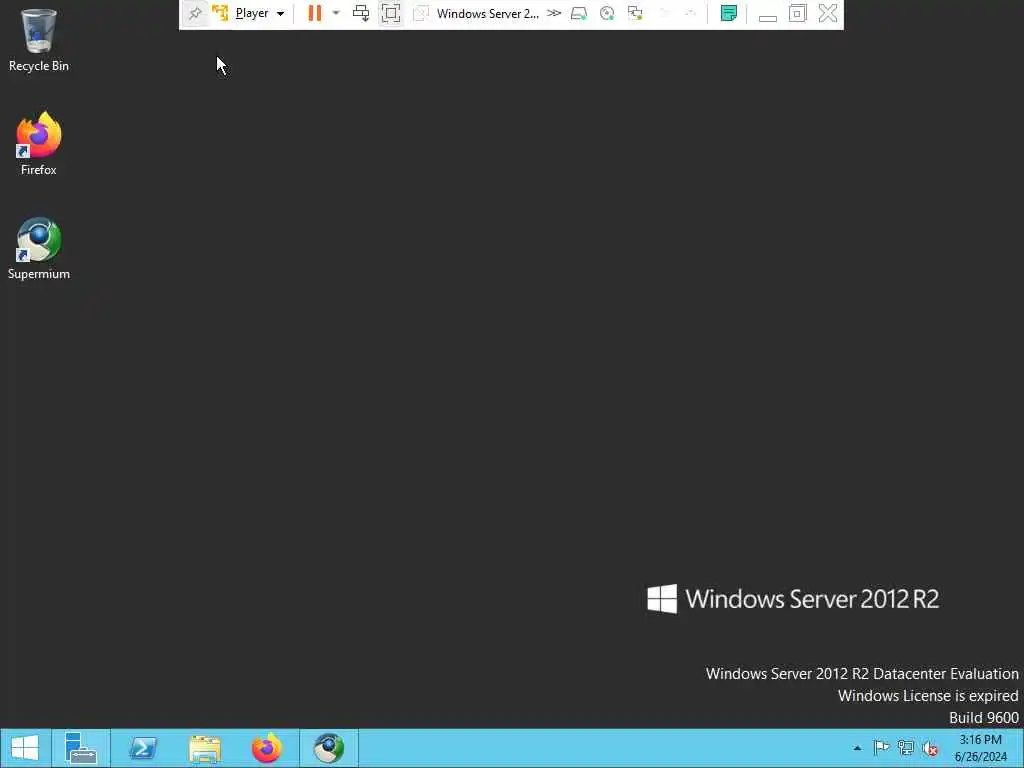Open the clock showing 3:16 PM
The height and width of the screenshot is (768, 1024).
pos(980,748)
